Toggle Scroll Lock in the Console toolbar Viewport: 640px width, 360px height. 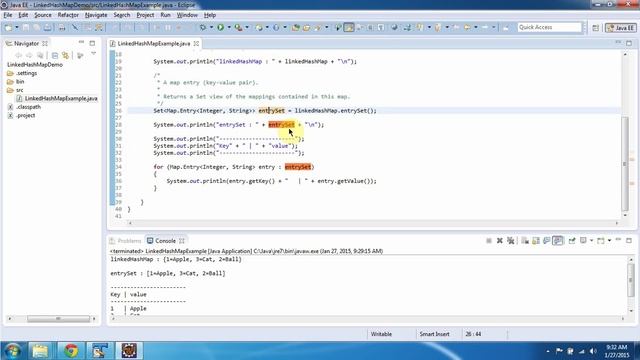pyautogui.click(x=536, y=241)
